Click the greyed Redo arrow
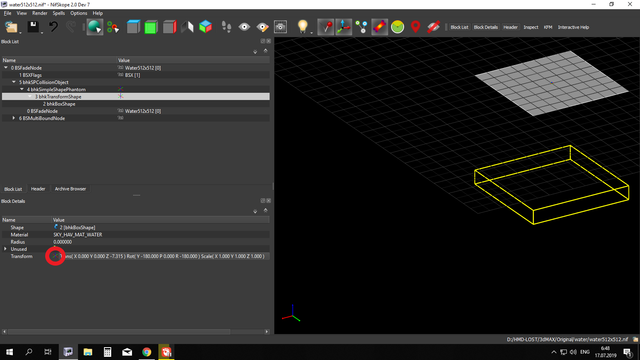 (71, 27)
